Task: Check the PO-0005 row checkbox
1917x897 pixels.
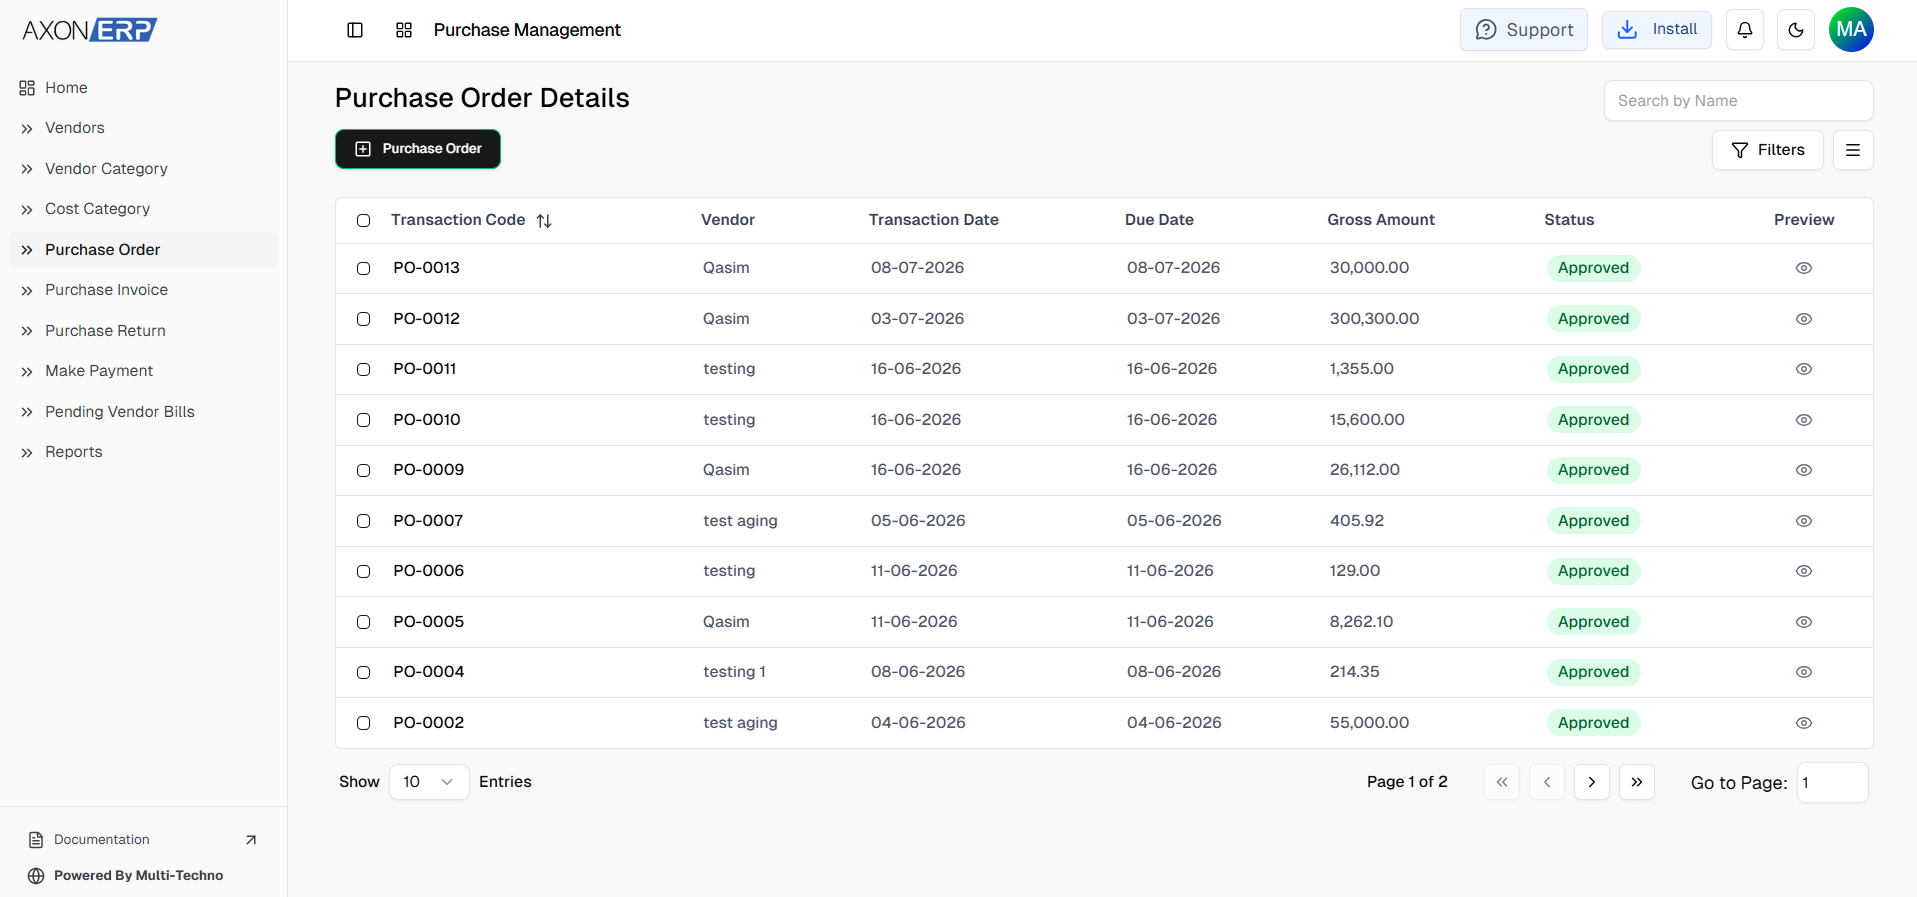Action: click(x=363, y=622)
